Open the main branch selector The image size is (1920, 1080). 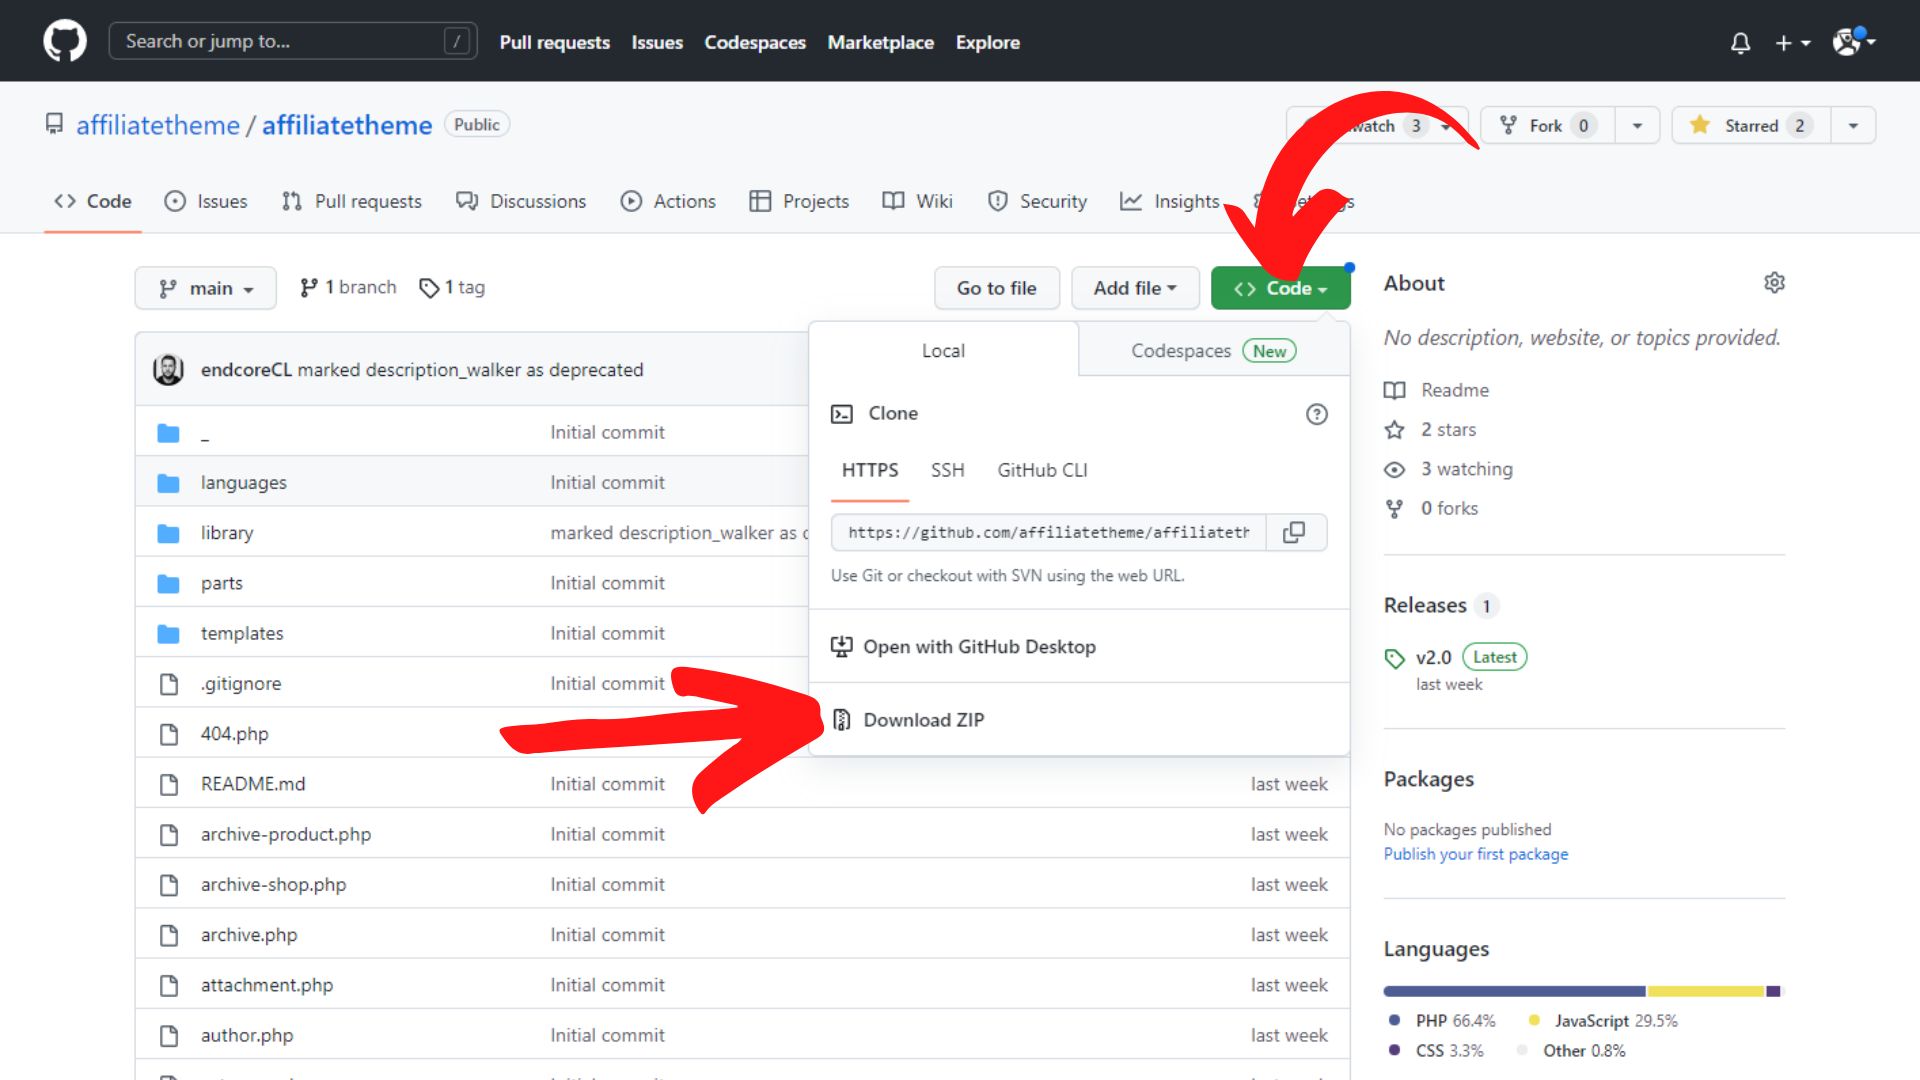click(206, 288)
